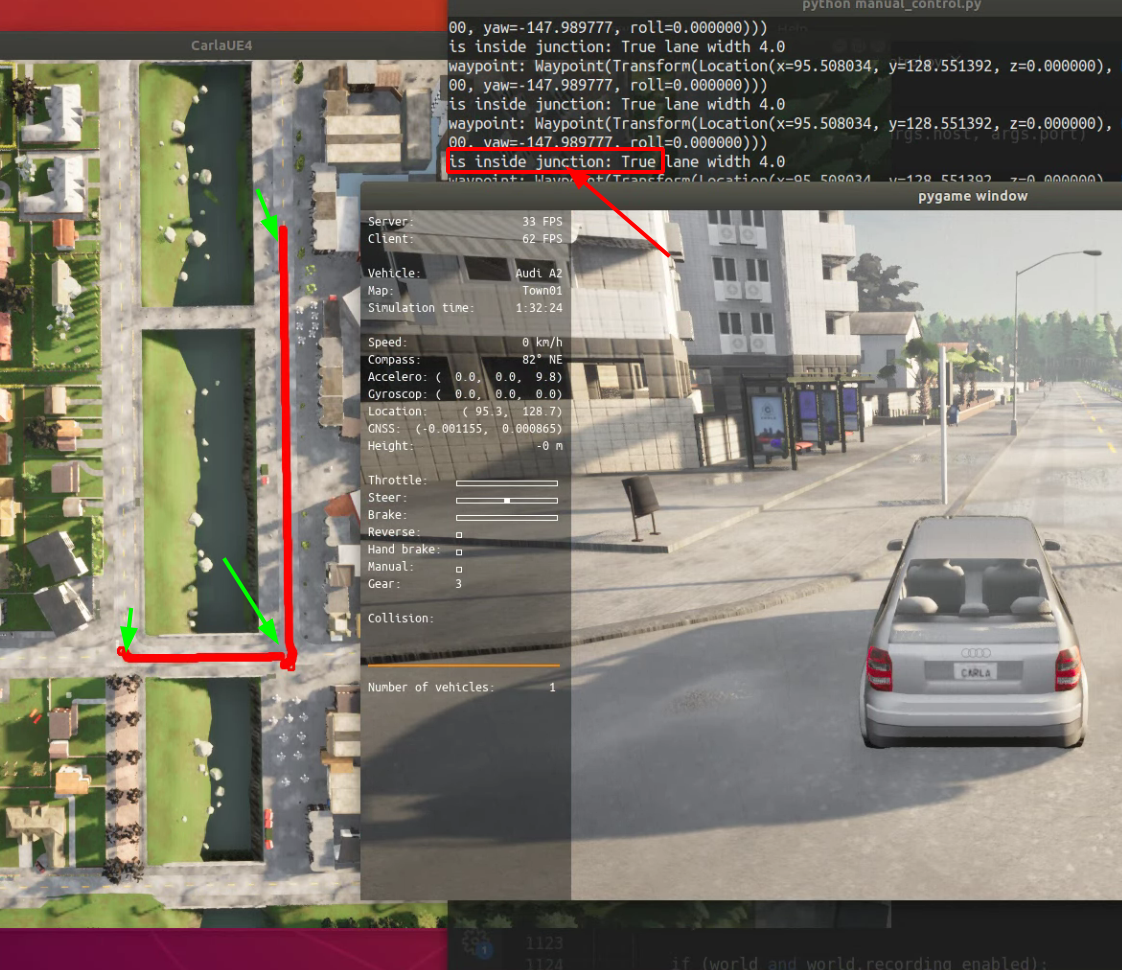Click the orange line below Collision
Image resolution: width=1122 pixels, height=970 pixels.
tap(463, 665)
